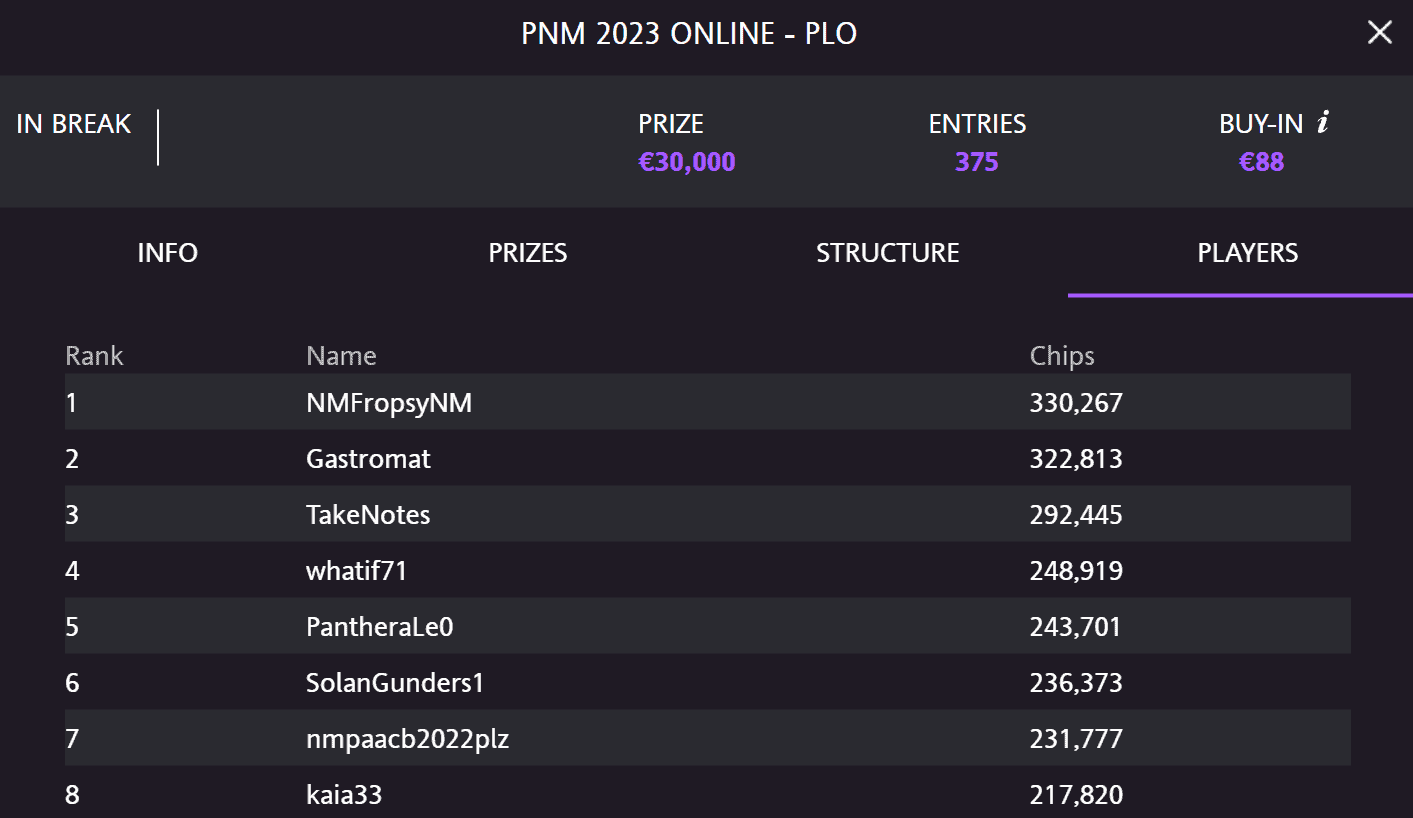Select the Gastromat player row
Image resolution: width=1413 pixels, height=818 pixels.
(x=708, y=459)
